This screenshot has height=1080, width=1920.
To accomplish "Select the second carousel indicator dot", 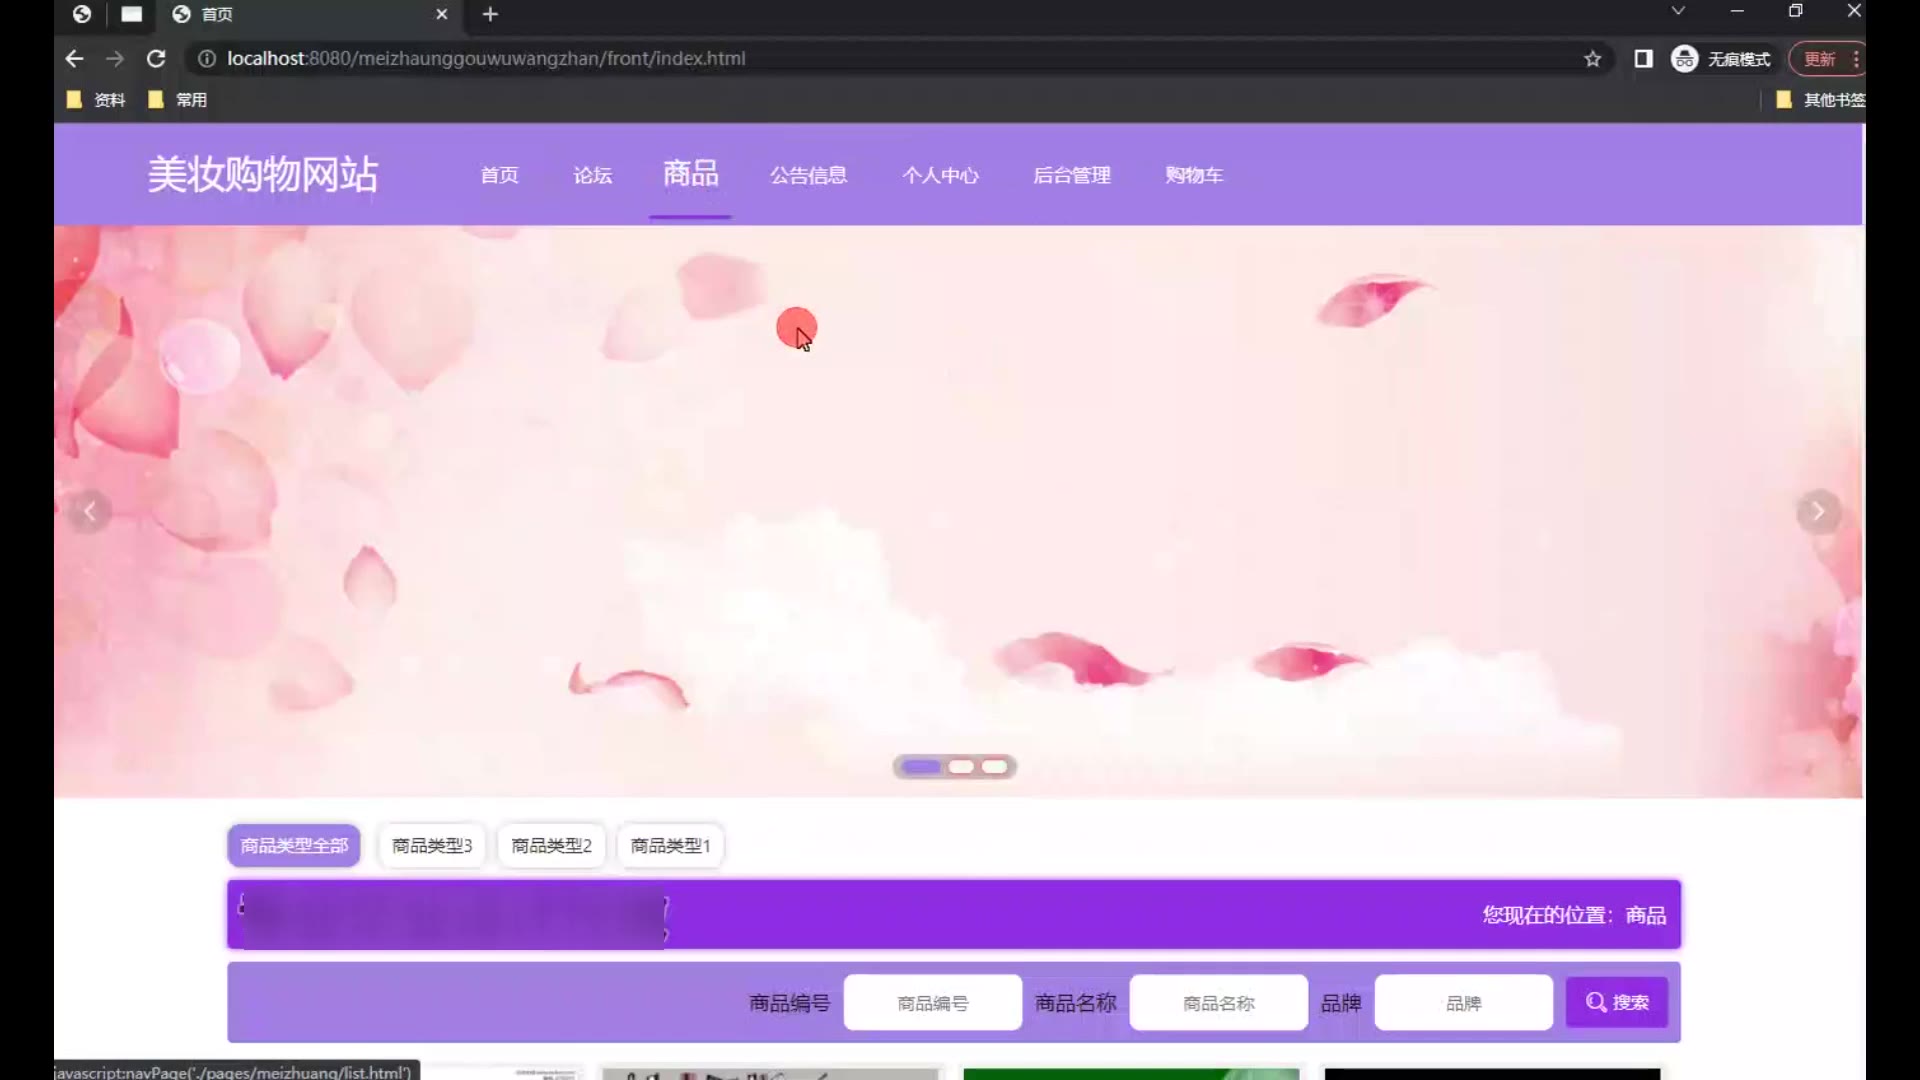I will 961,767.
